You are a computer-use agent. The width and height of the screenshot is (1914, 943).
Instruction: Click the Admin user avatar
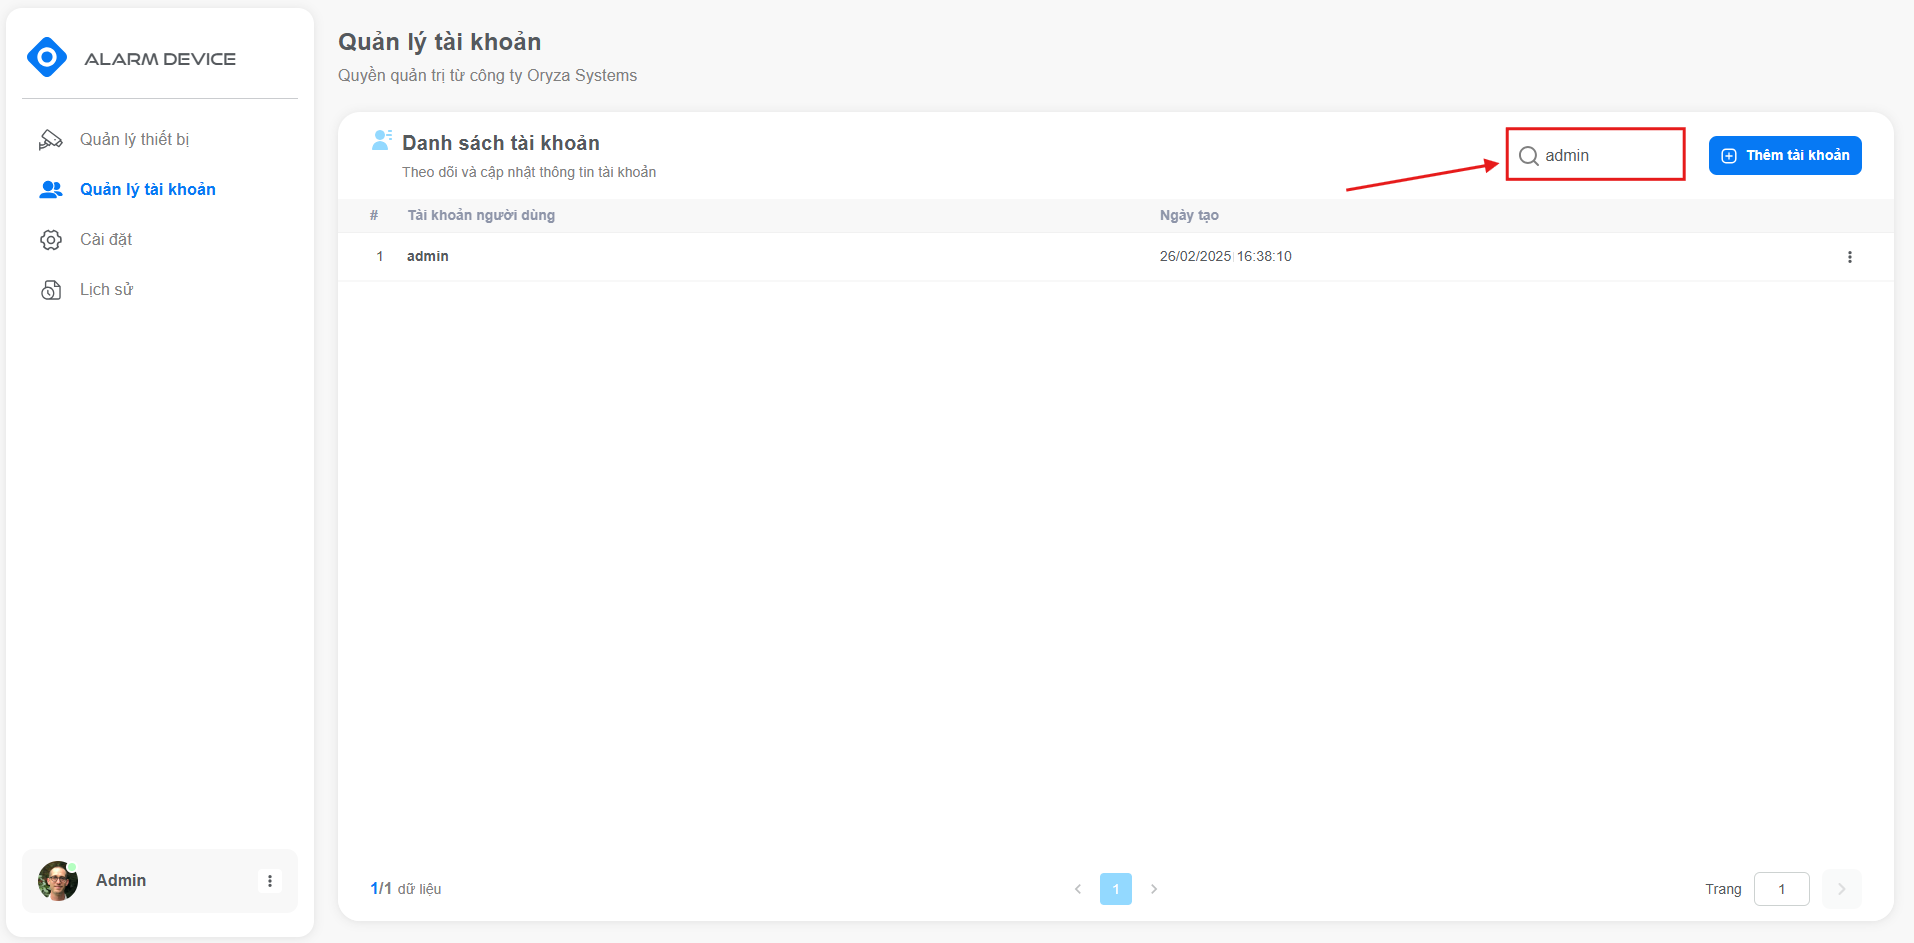pyautogui.click(x=58, y=881)
